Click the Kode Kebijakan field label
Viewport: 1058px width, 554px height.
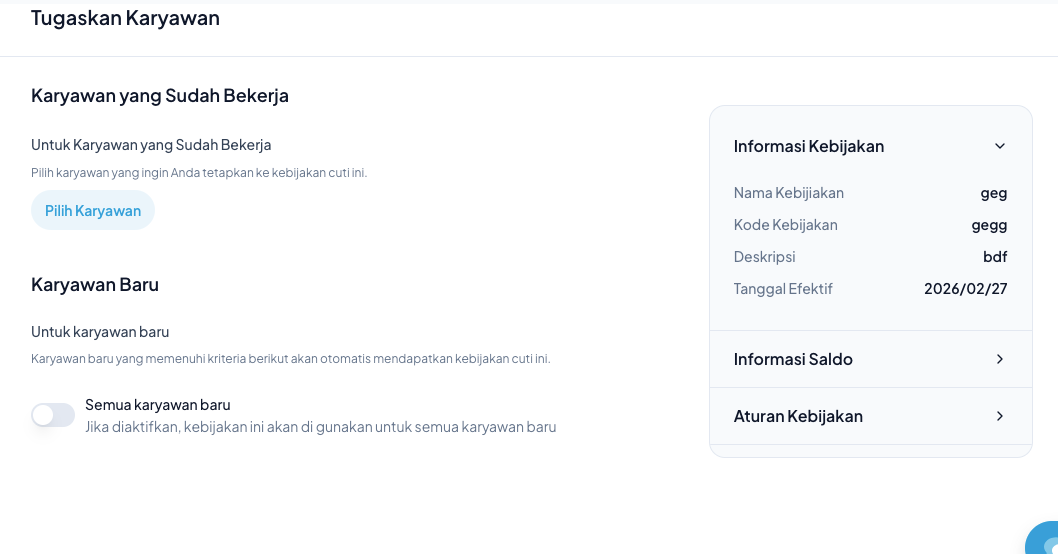pos(785,225)
